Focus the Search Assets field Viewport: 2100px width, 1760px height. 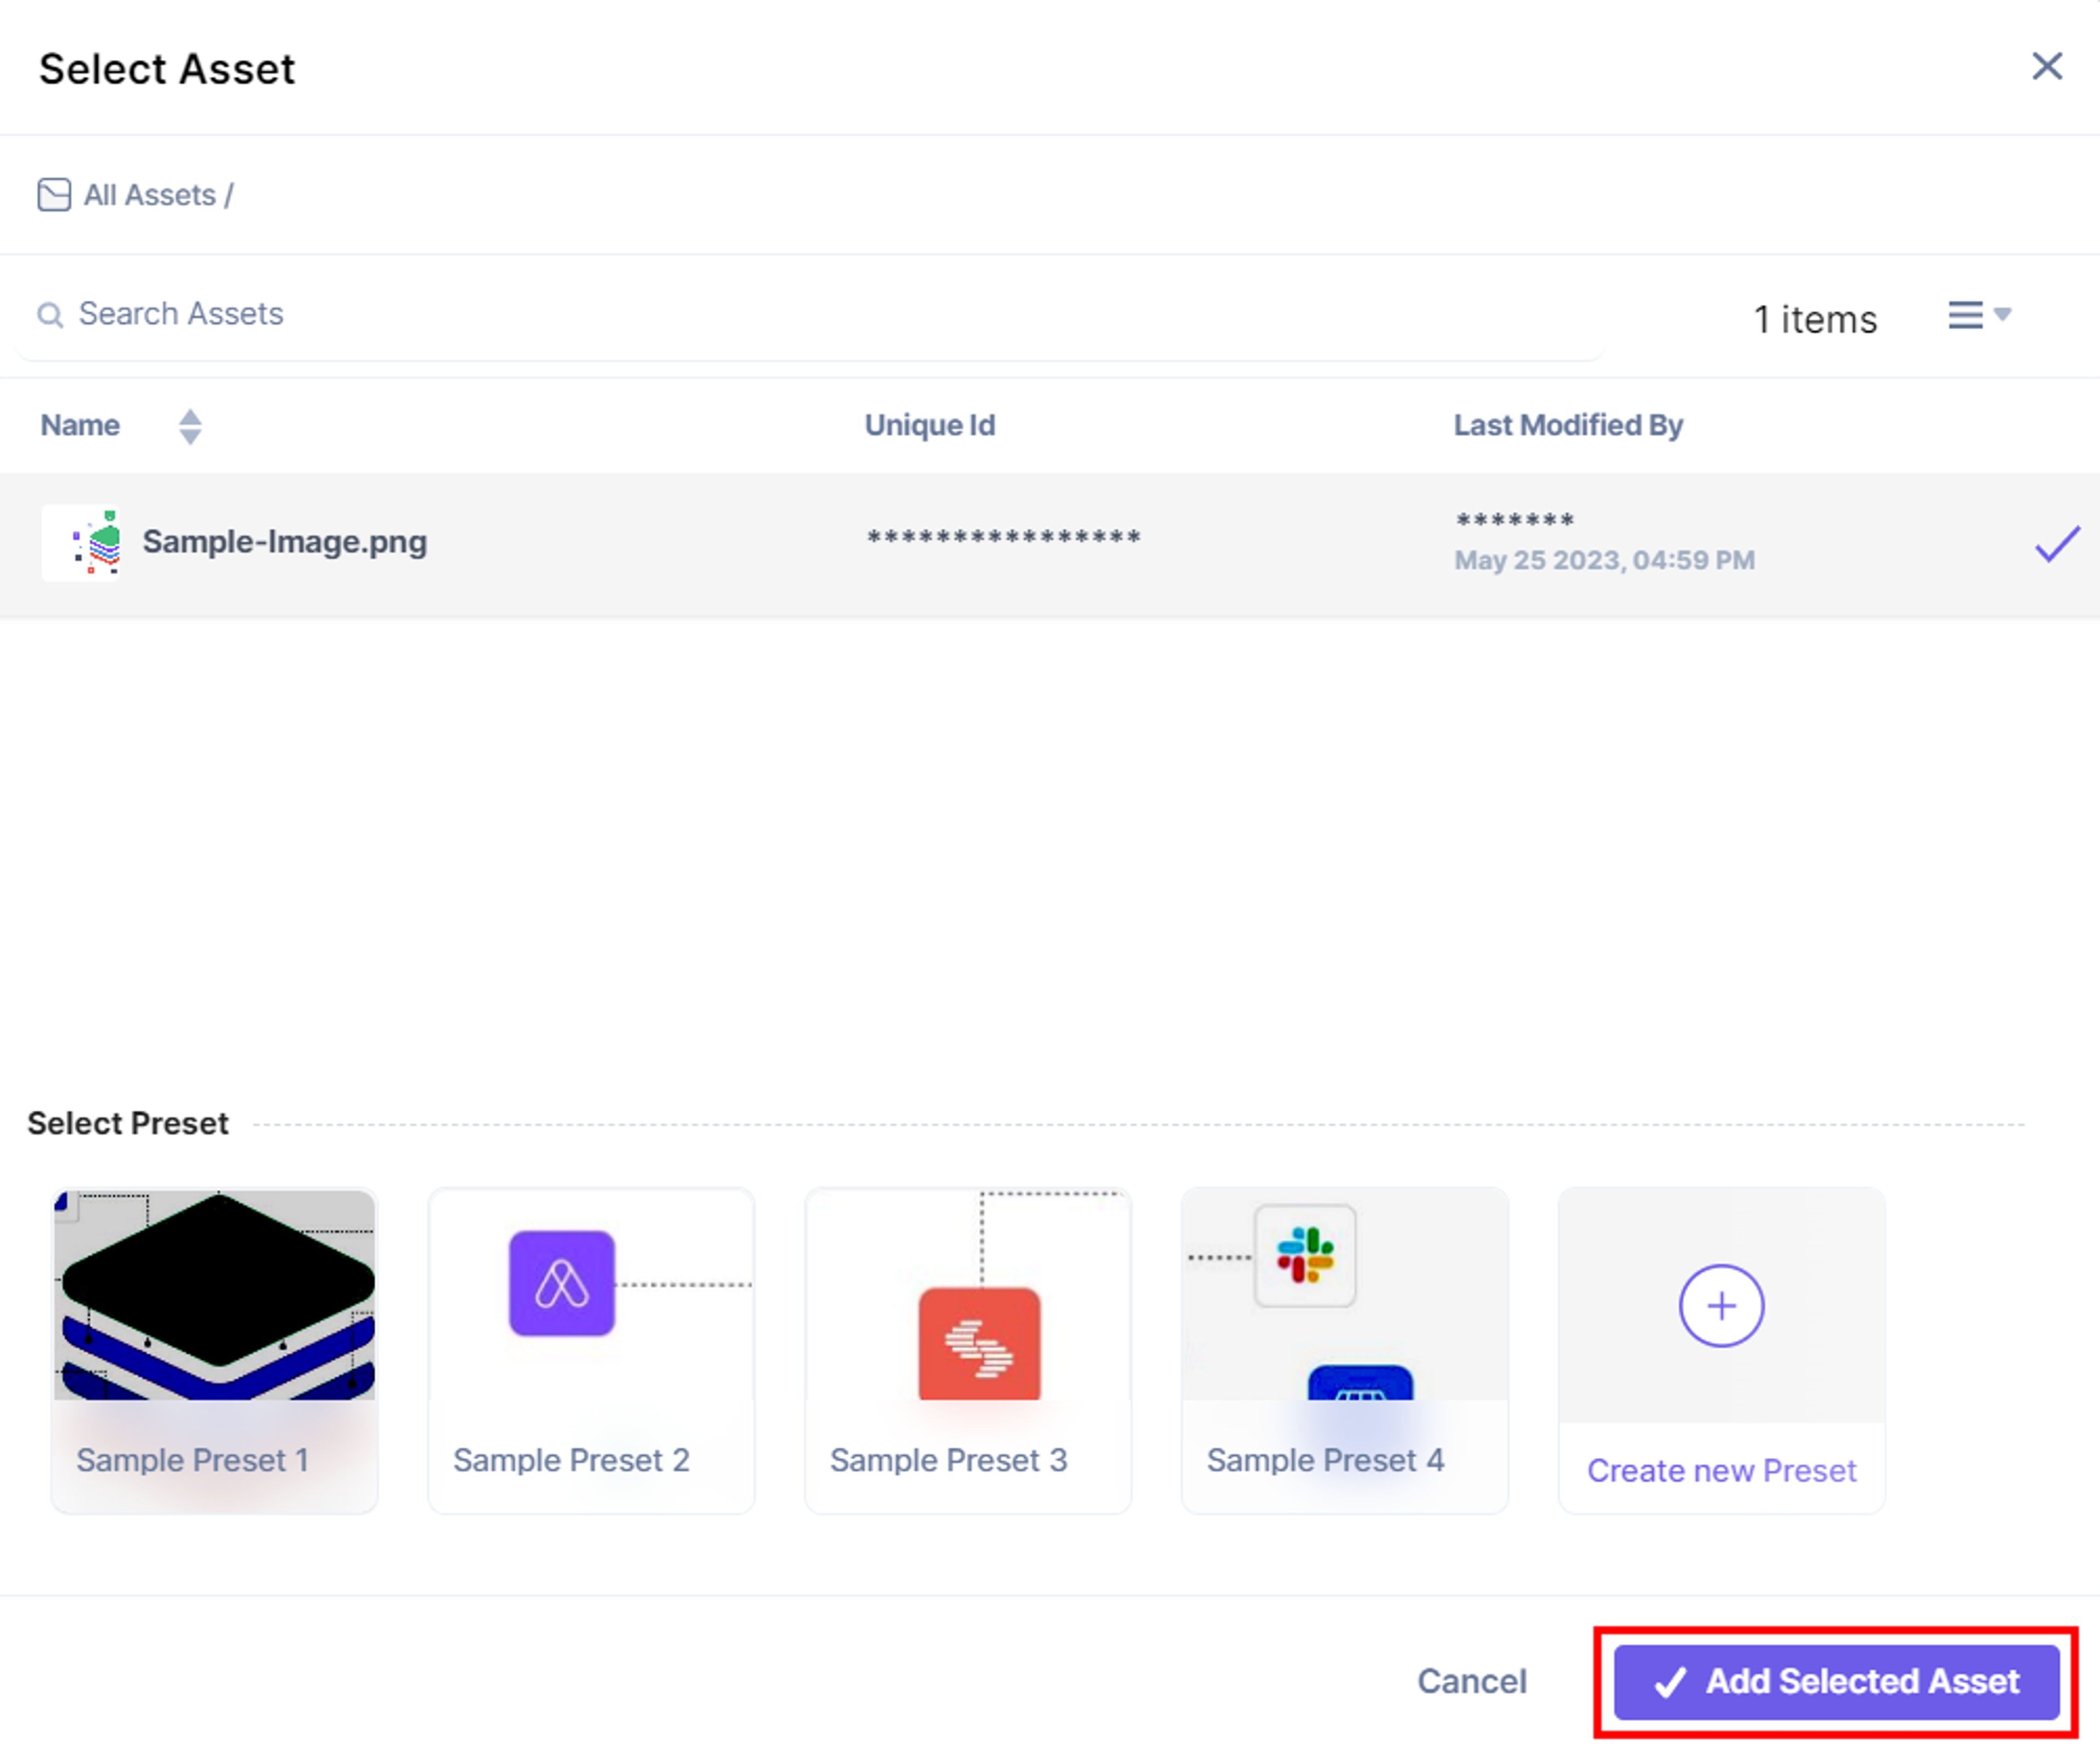(x=810, y=315)
